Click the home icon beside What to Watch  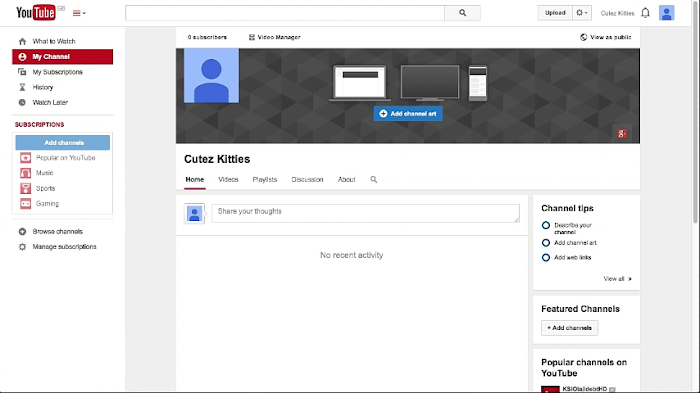tap(22, 41)
